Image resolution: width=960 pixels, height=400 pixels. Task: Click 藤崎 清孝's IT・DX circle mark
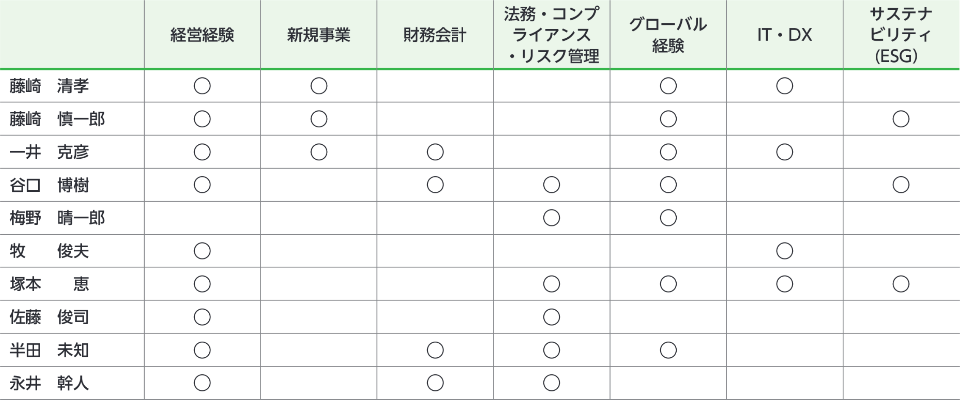pos(784,86)
